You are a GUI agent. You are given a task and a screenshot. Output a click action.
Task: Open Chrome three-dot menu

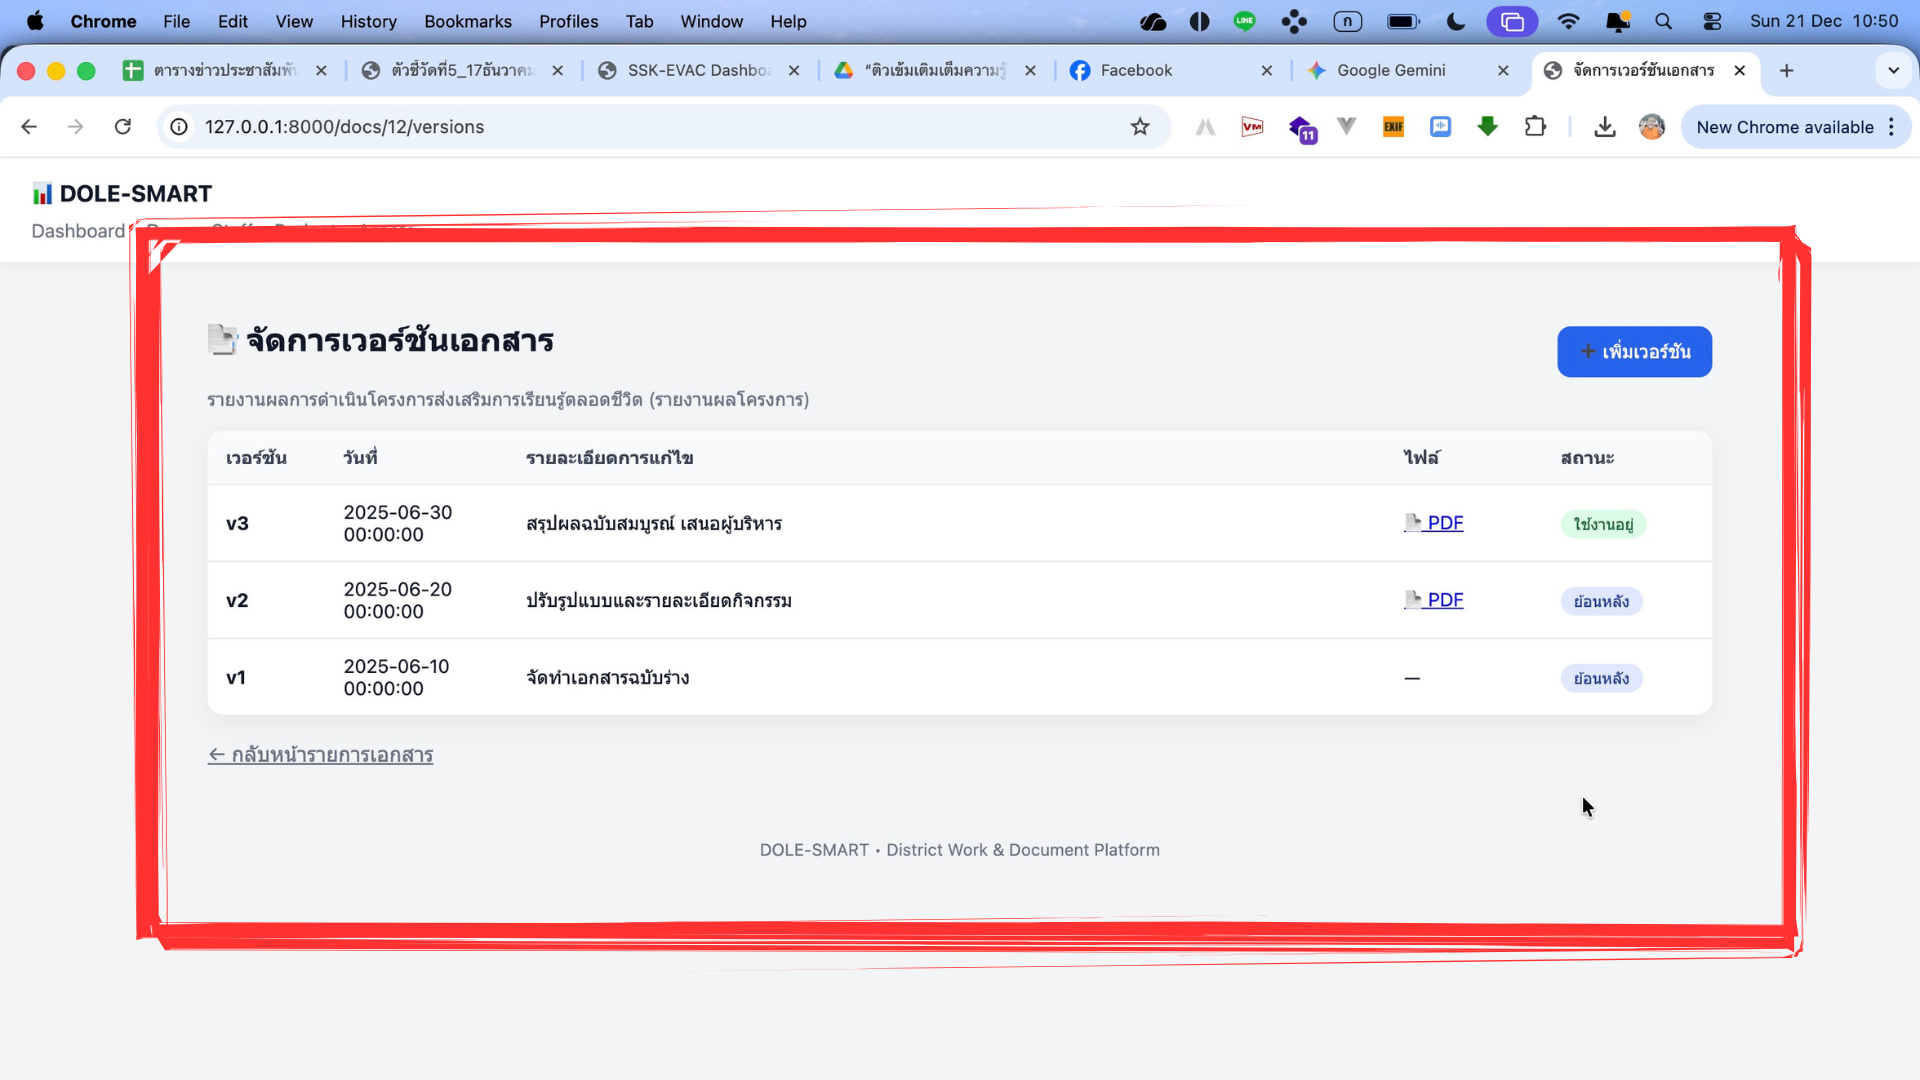click(1891, 127)
